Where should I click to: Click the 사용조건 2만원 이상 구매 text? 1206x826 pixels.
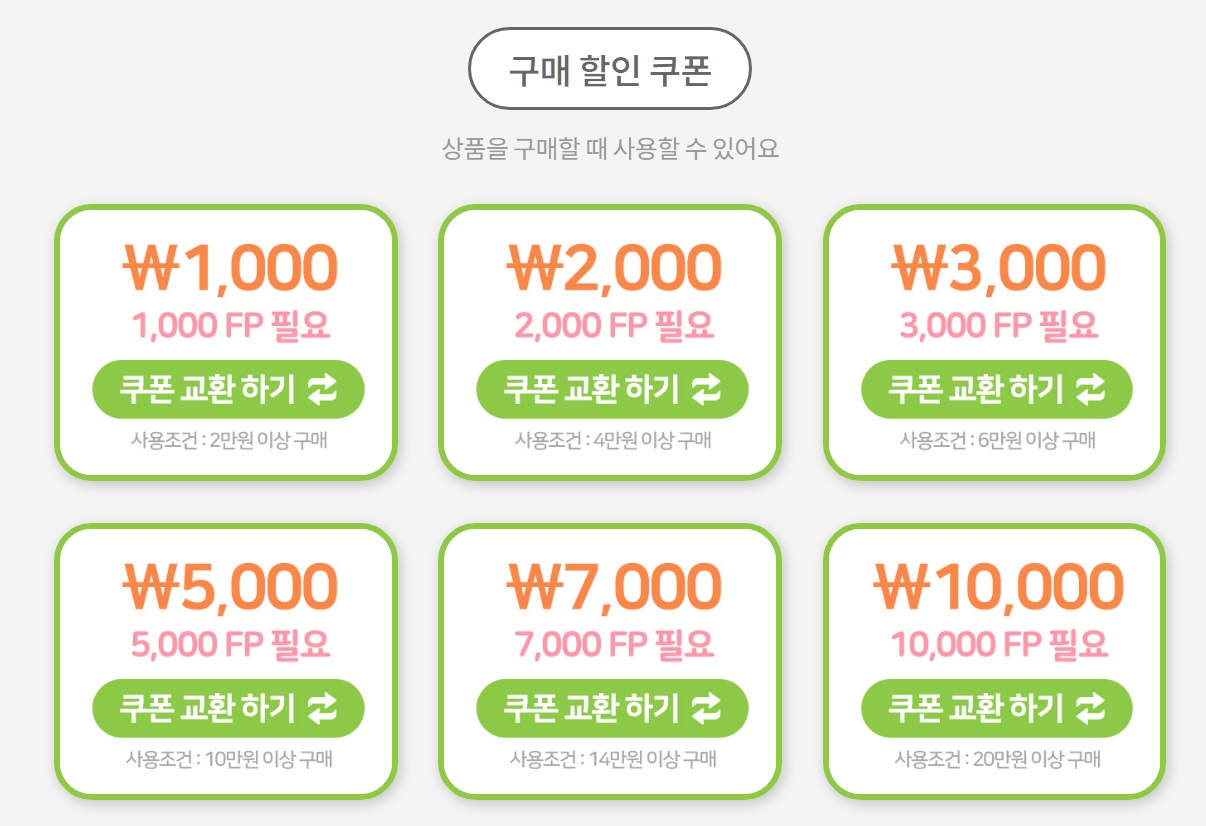click(227, 440)
